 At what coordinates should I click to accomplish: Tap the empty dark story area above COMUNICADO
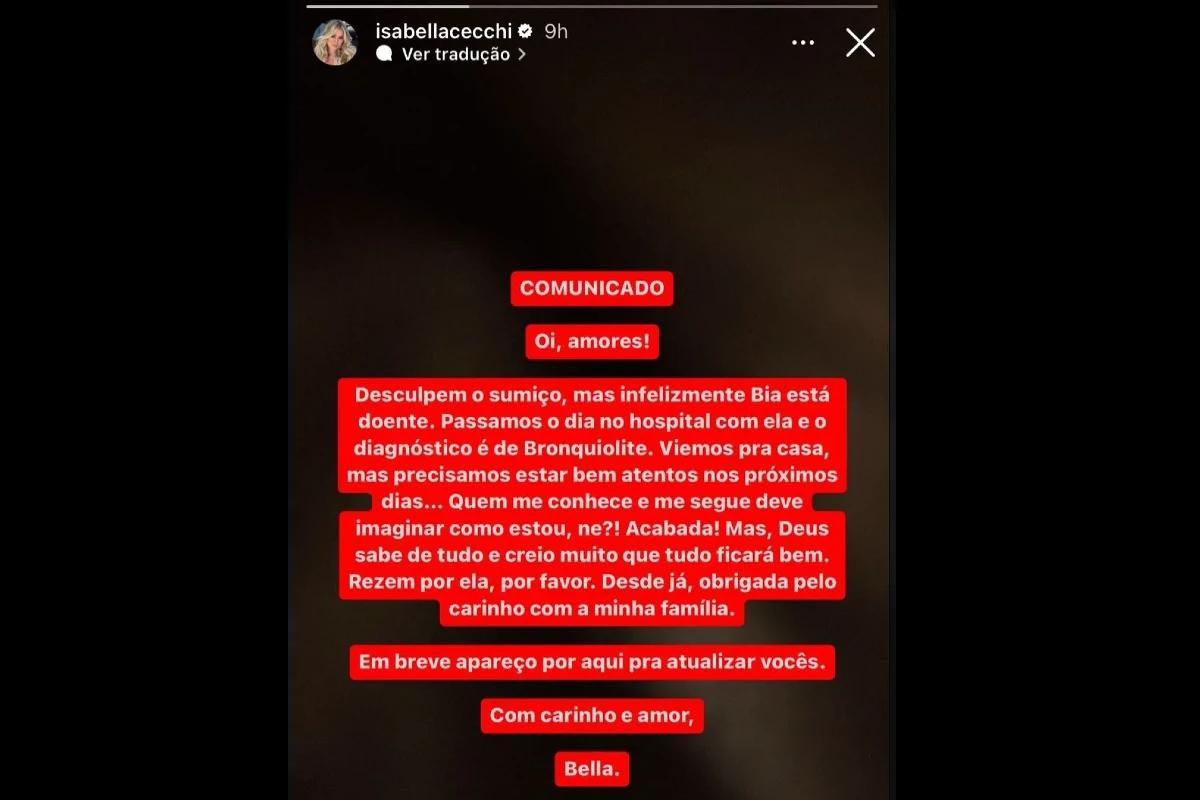pos(592,170)
